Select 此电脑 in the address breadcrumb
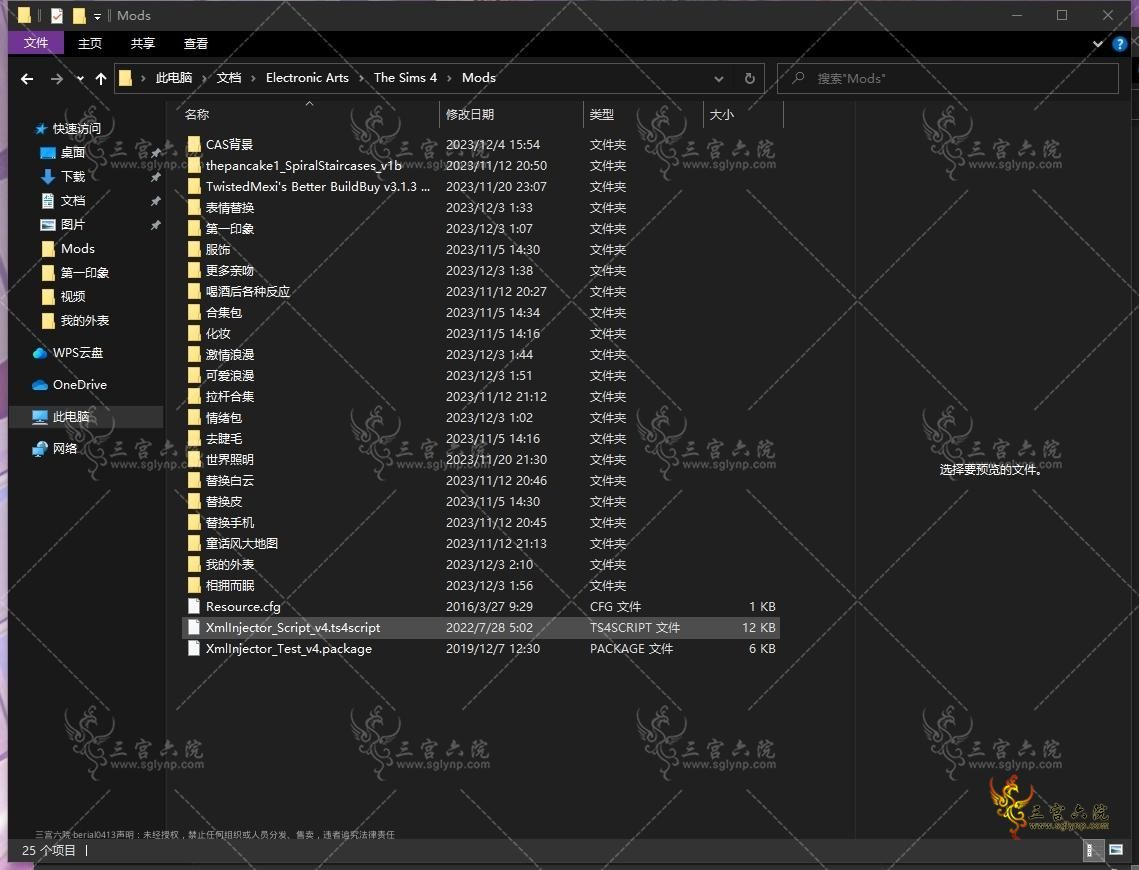Viewport: 1139px width, 870px height. [174, 78]
